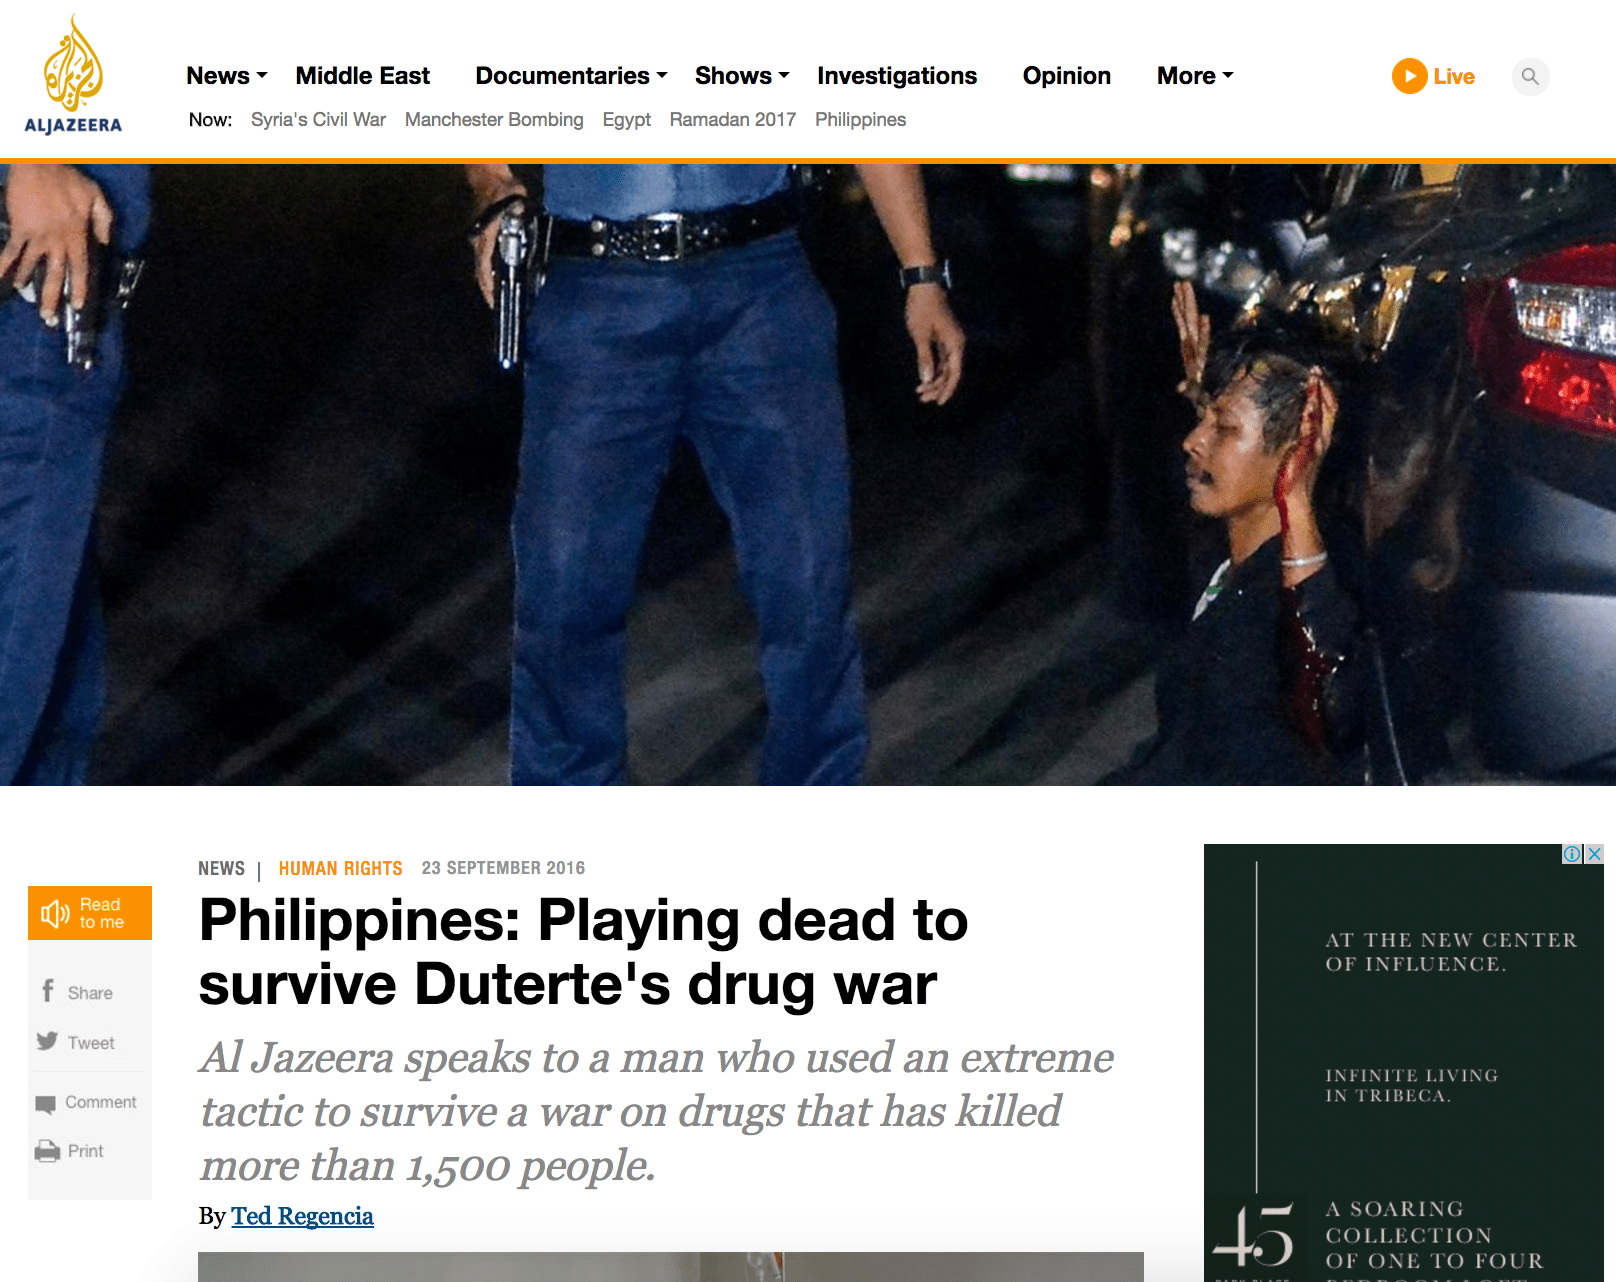Screen dimensions: 1616x1282
Task: Open author Ted Regencia's link
Action: (x=303, y=1216)
